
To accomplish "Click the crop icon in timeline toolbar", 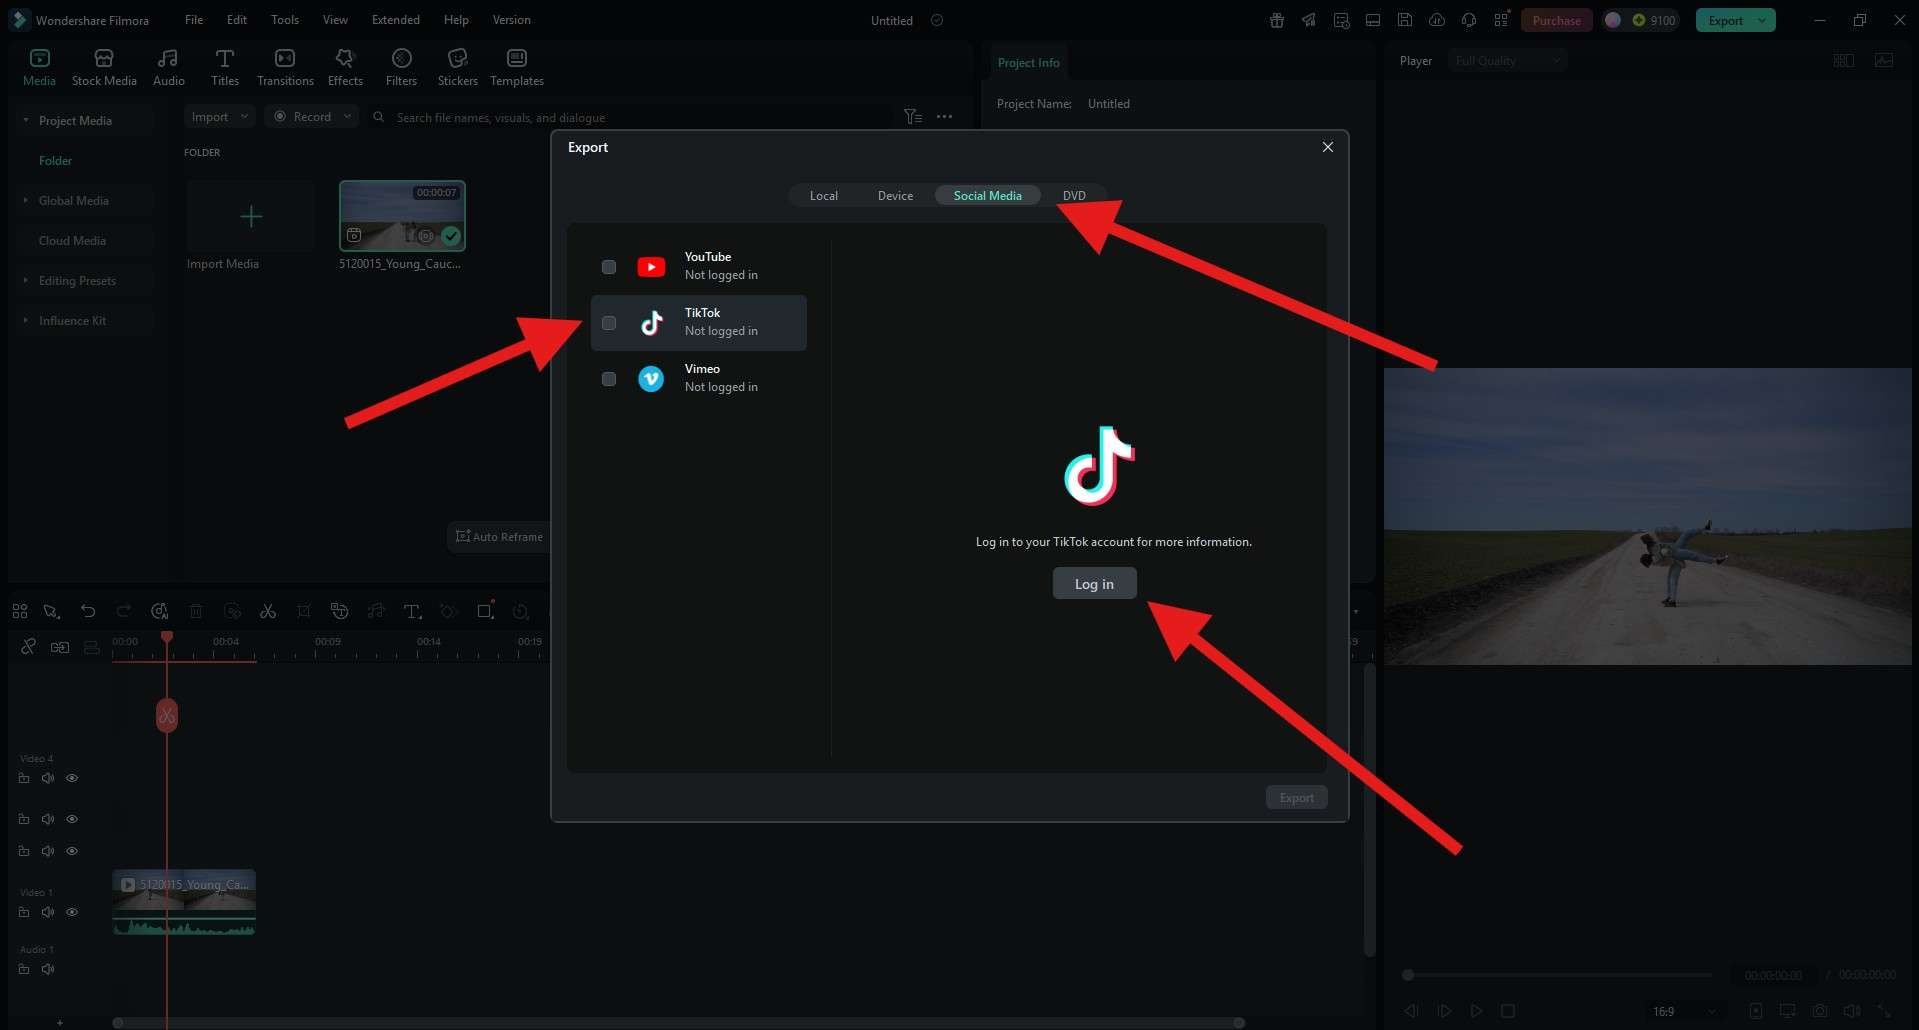I will click(303, 611).
